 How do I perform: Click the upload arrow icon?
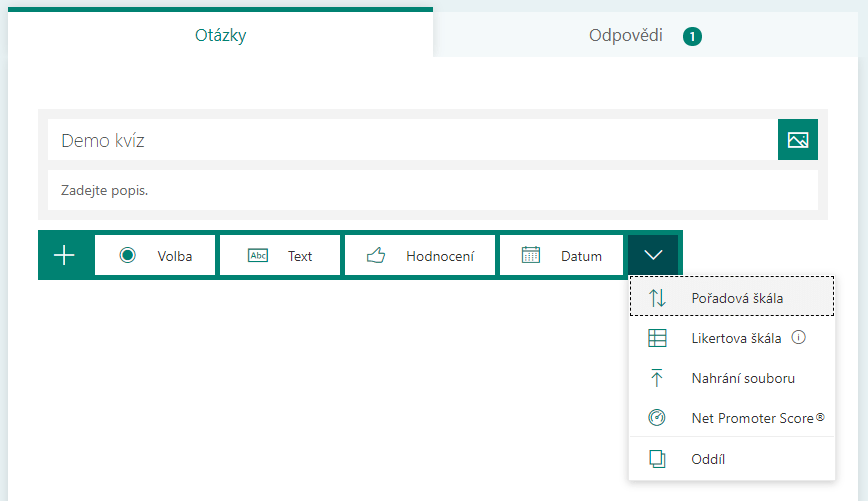[657, 378]
